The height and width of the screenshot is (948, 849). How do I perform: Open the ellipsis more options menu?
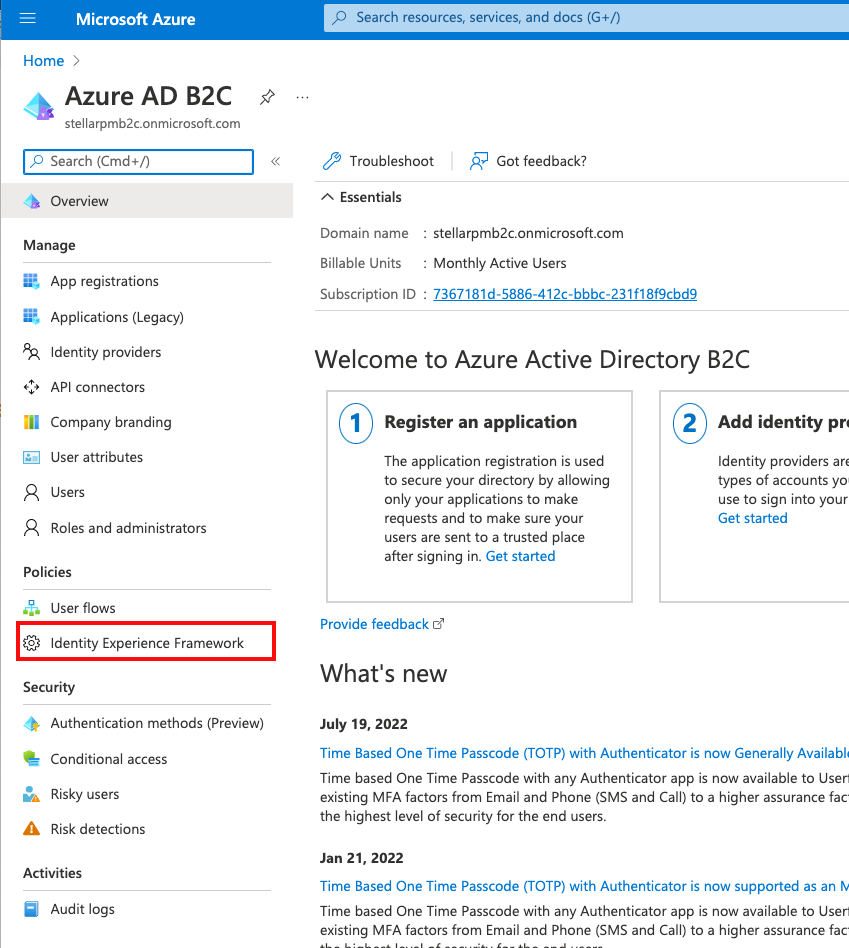(x=303, y=97)
